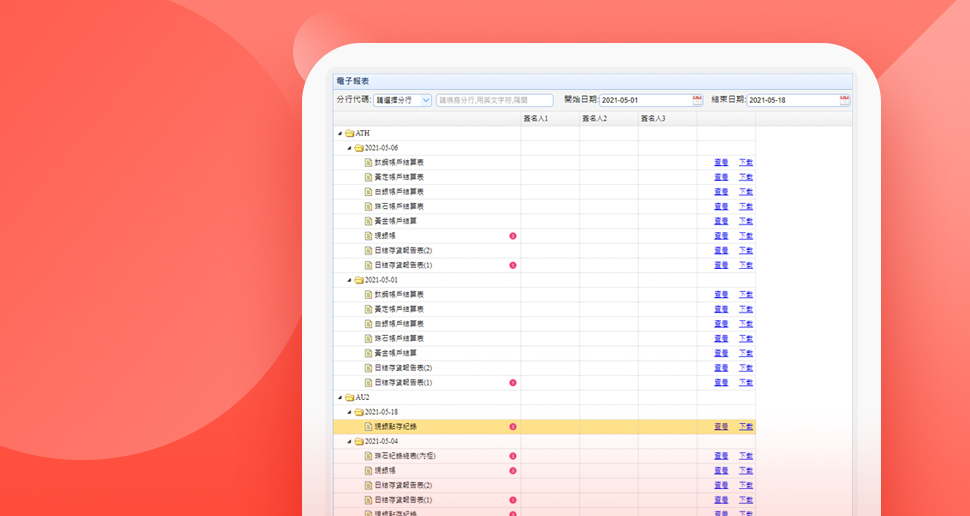Click the 2021-05-18 date folder label

coord(381,412)
